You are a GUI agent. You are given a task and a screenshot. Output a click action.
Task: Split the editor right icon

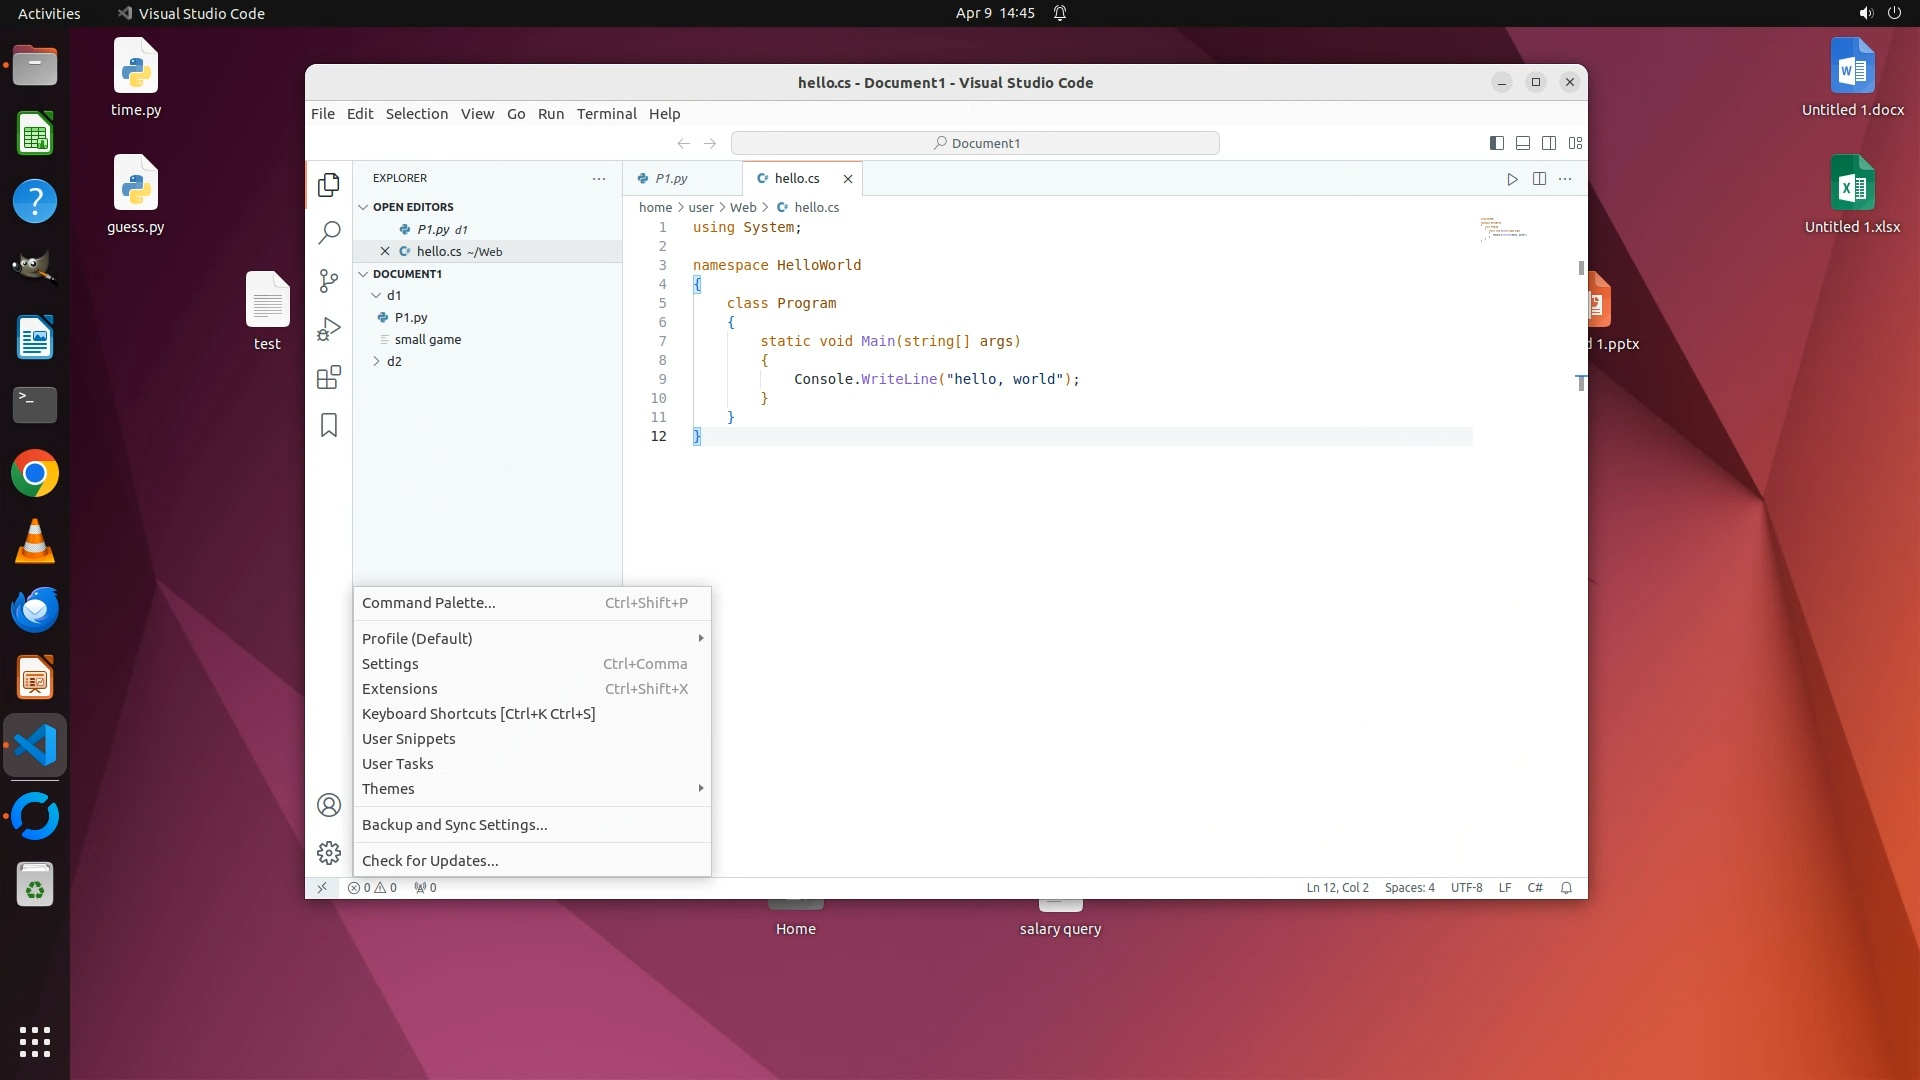pos(1539,179)
